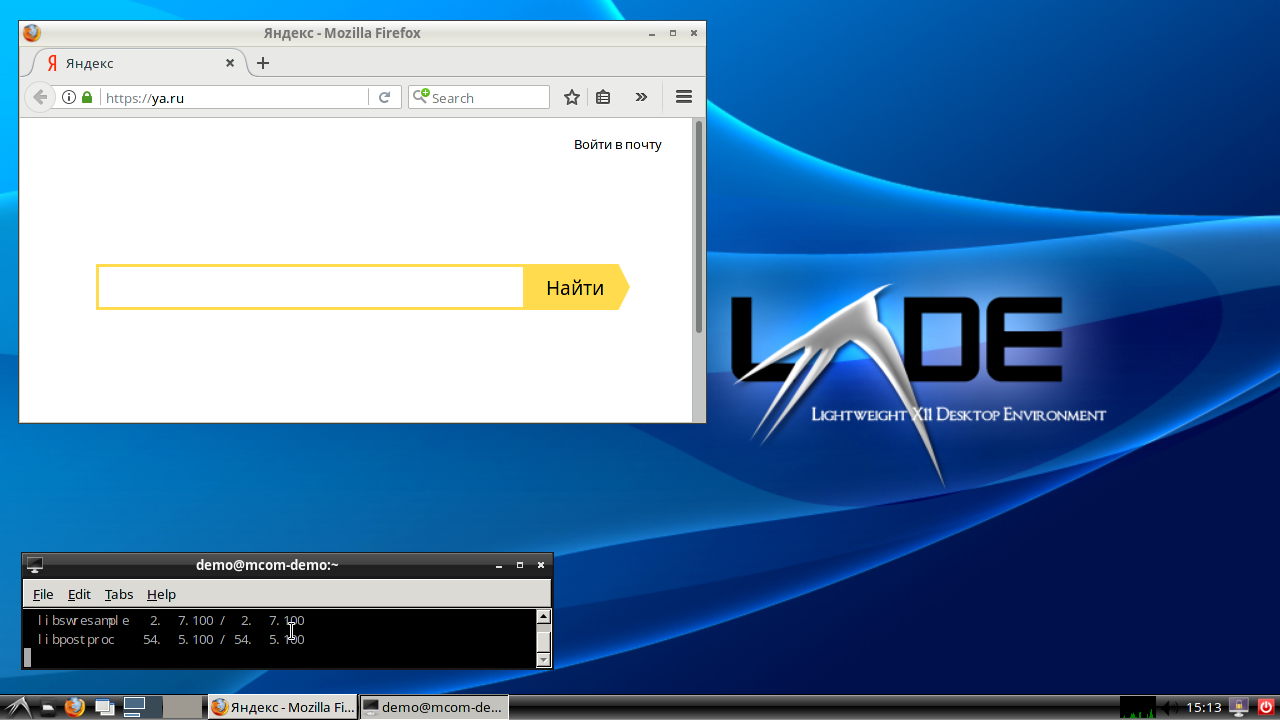
Task: Select the reading list clipboard icon
Action: click(x=603, y=97)
